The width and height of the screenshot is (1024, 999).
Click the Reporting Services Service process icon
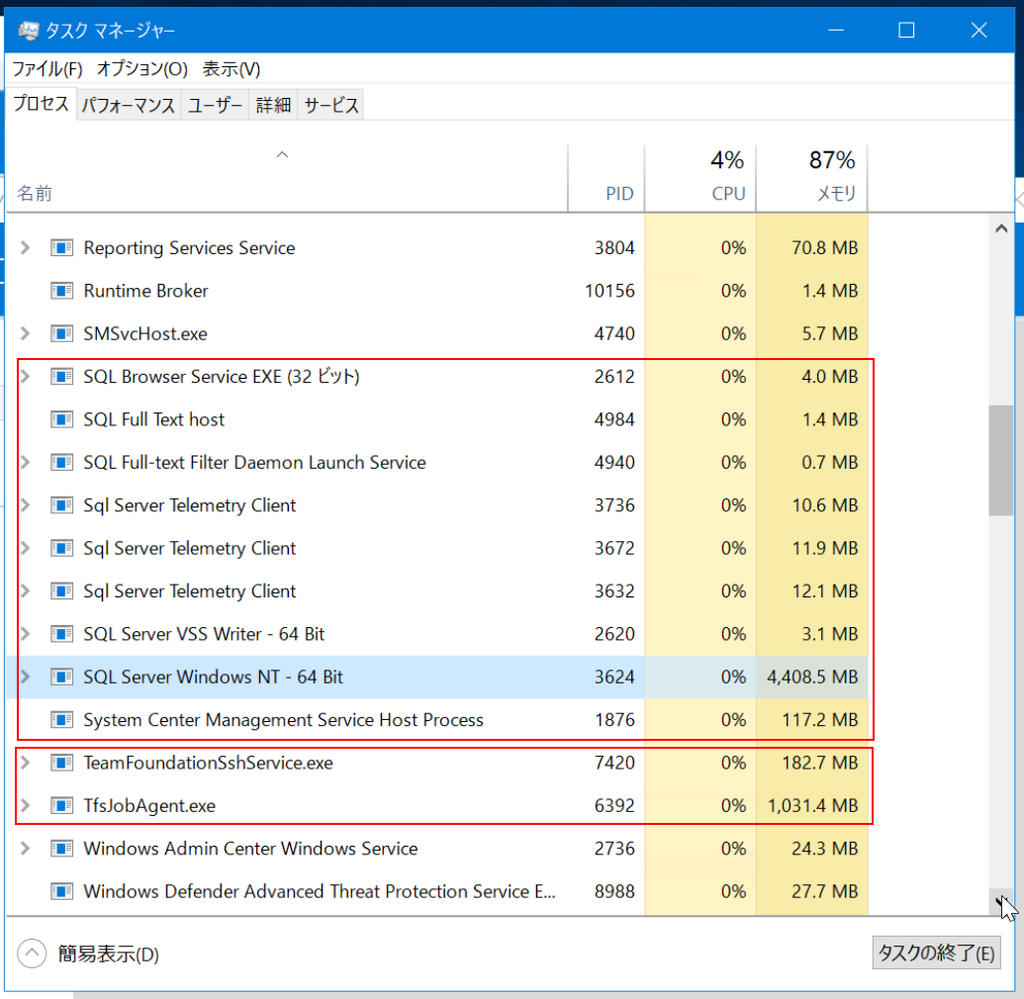(x=61, y=248)
